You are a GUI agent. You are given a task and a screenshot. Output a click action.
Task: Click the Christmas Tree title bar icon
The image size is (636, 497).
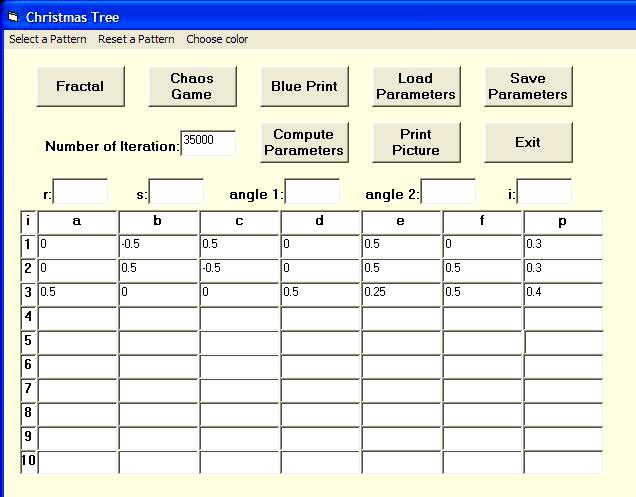[x=13, y=17]
